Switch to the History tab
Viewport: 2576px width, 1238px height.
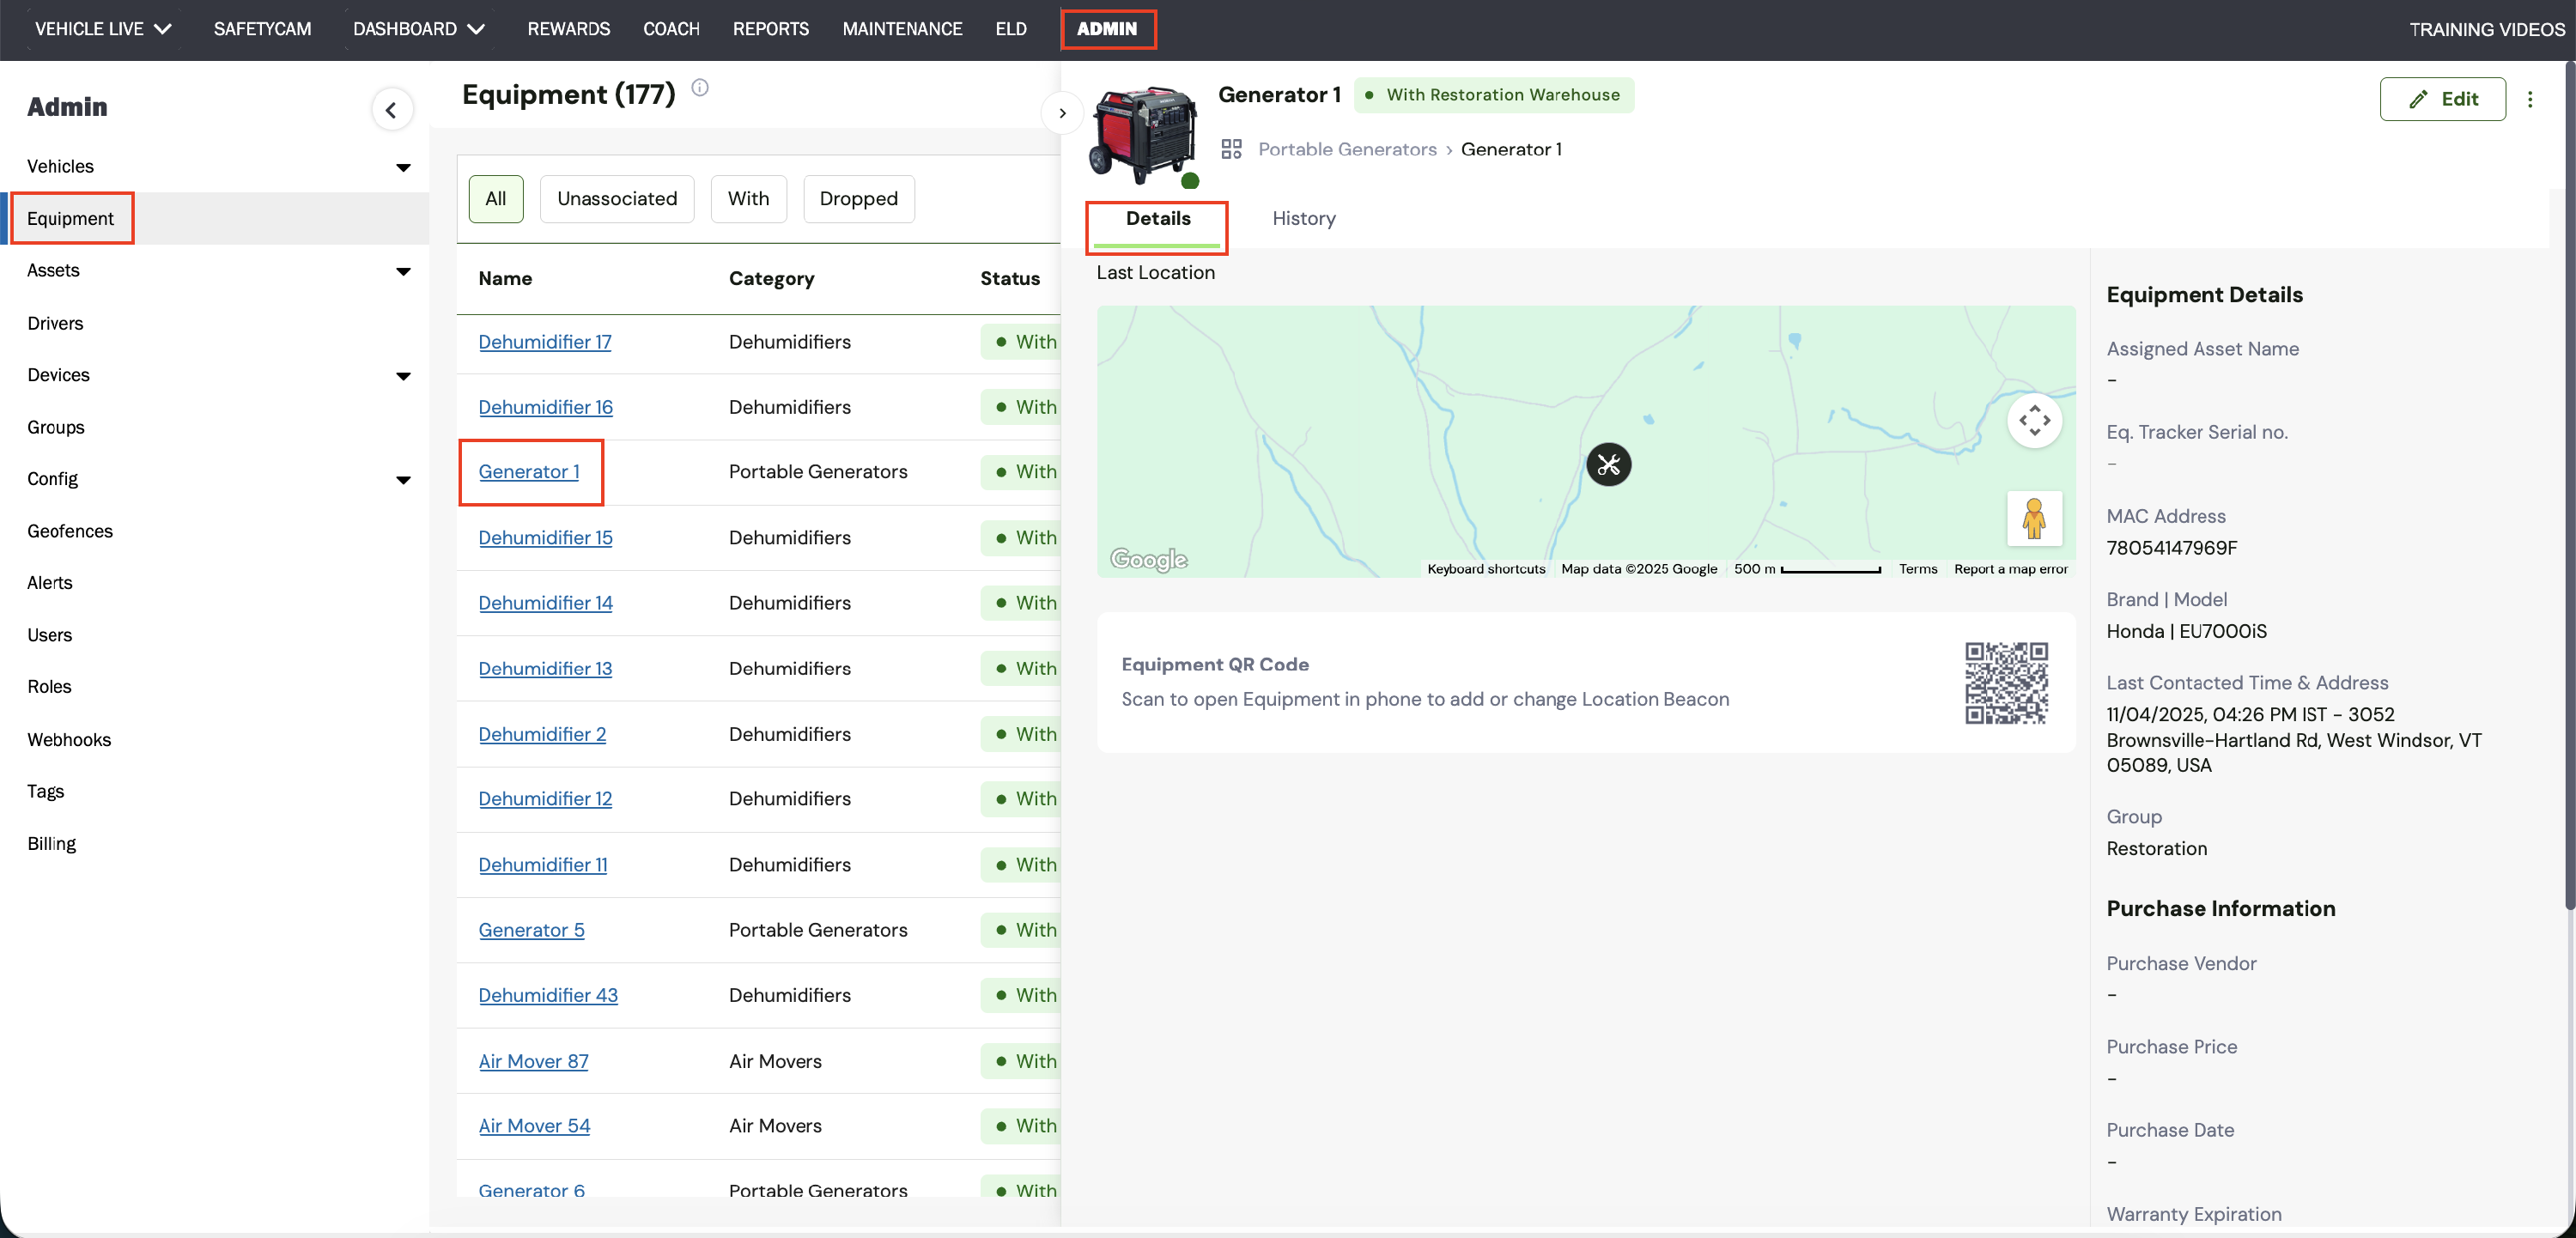point(1303,219)
